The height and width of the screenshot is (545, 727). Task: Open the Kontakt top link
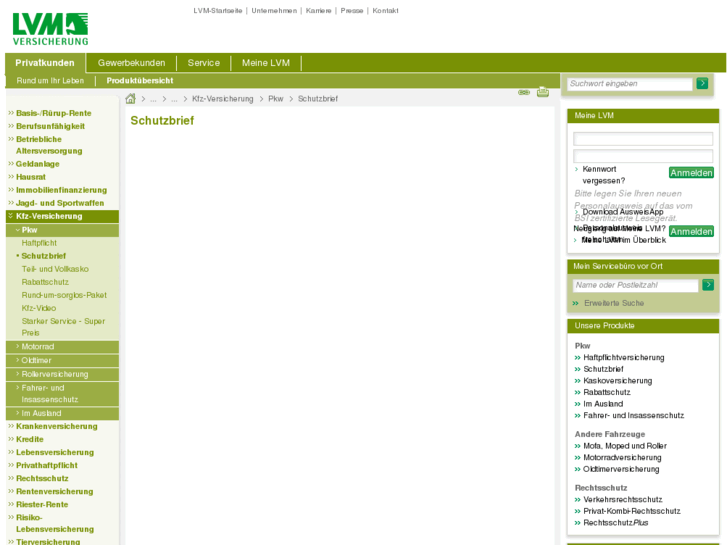click(385, 11)
